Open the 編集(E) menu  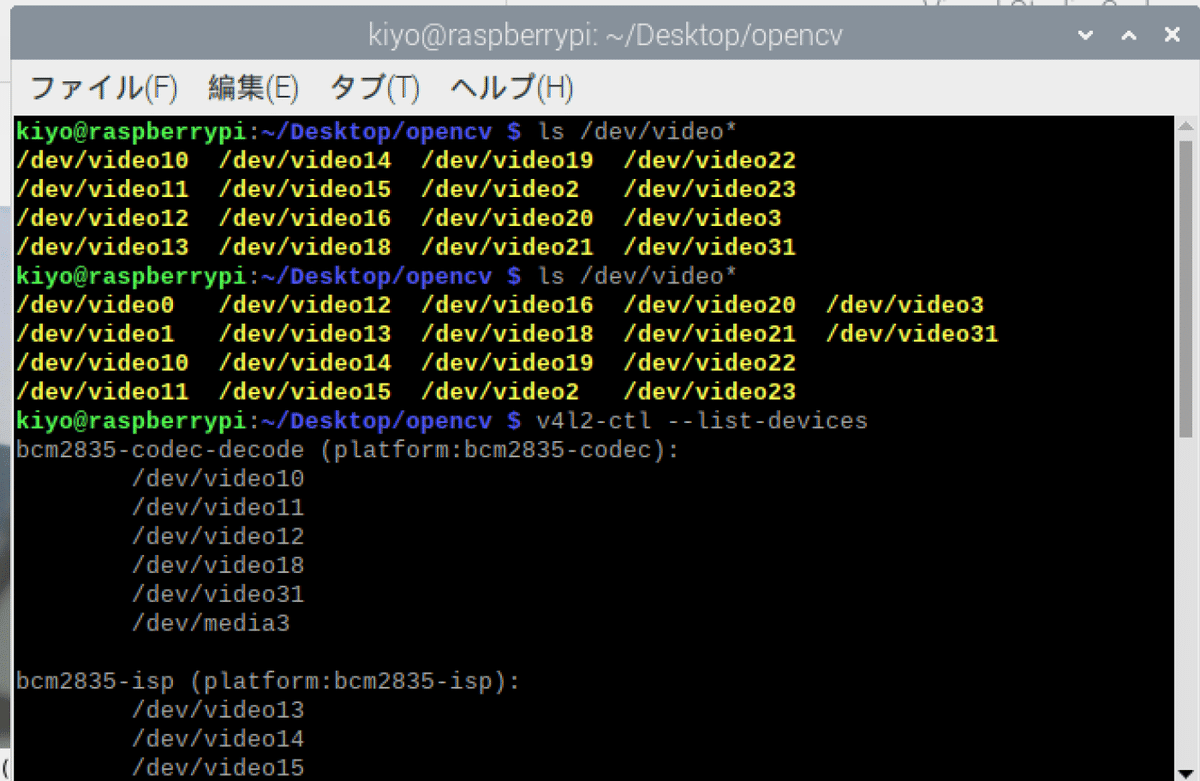click(253, 88)
